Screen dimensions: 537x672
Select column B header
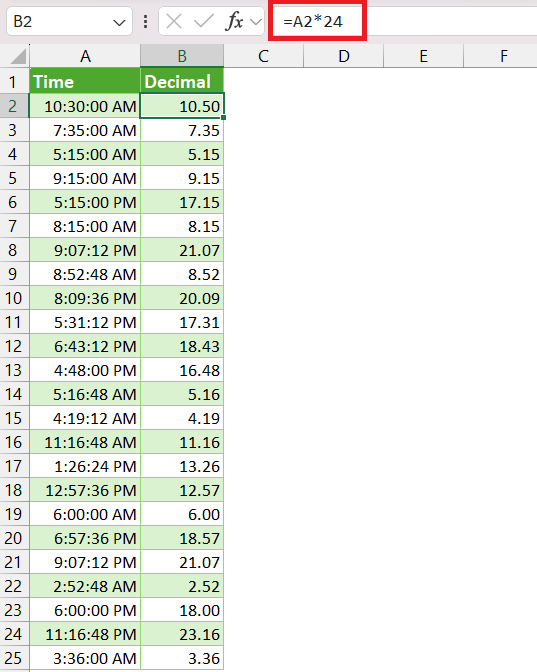[182, 56]
